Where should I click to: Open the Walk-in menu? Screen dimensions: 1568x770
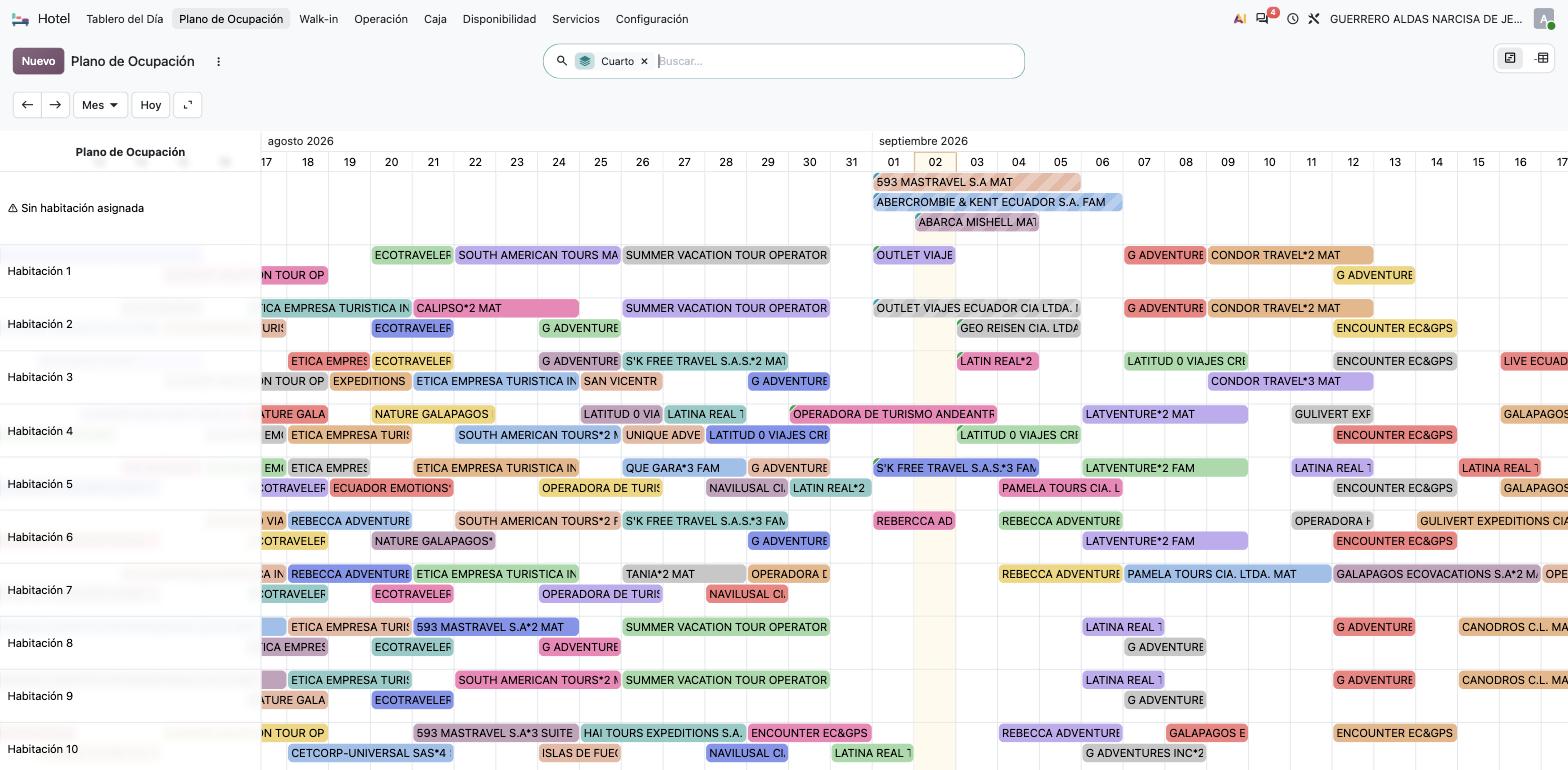coord(319,19)
